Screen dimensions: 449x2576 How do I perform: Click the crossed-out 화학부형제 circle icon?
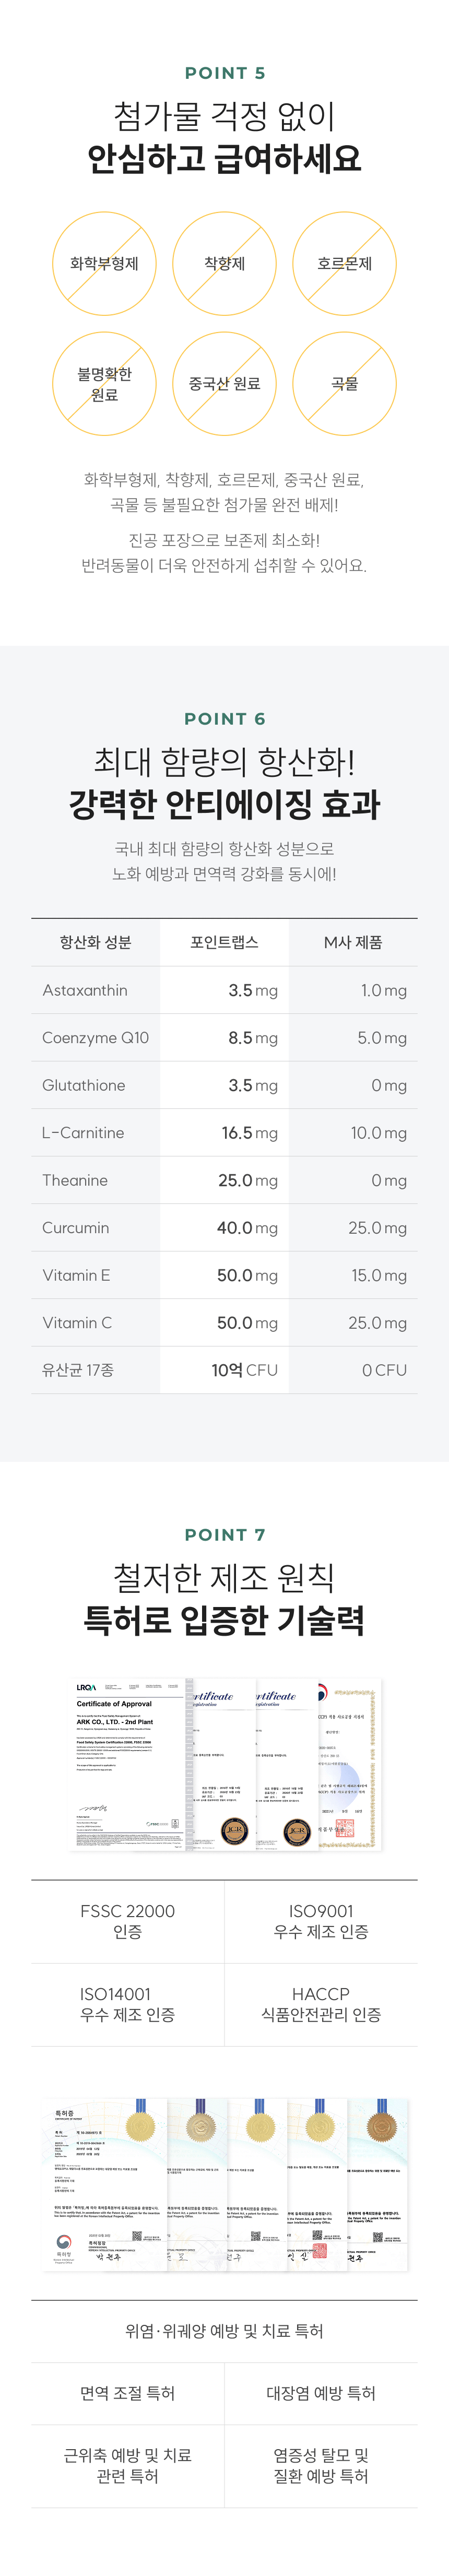coord(104,264)
